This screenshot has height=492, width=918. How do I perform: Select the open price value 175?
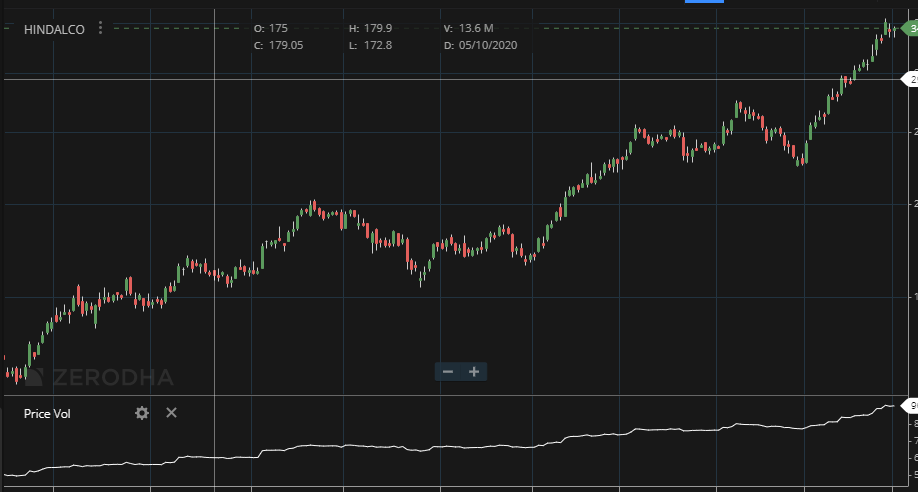(278, 28)
